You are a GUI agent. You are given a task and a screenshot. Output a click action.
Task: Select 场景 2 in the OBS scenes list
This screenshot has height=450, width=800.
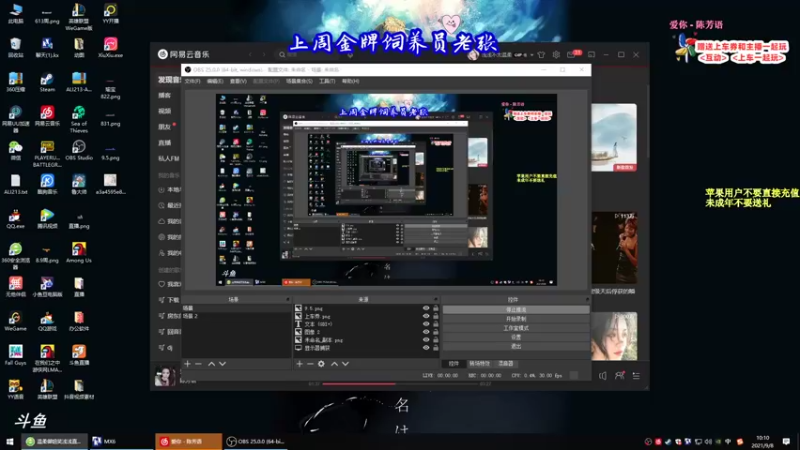click(x=236, y=316)
